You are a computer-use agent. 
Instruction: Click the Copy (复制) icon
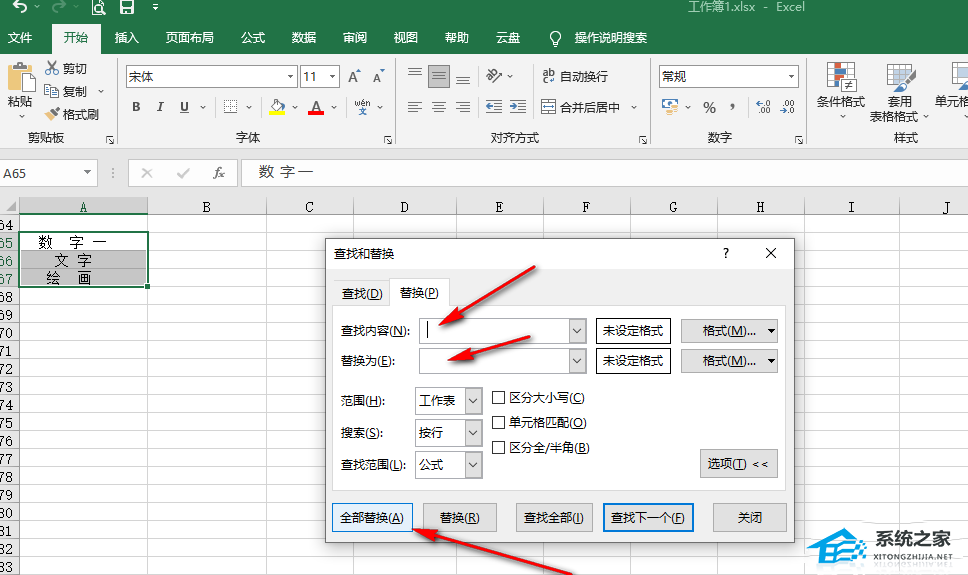tap(52, 91)
